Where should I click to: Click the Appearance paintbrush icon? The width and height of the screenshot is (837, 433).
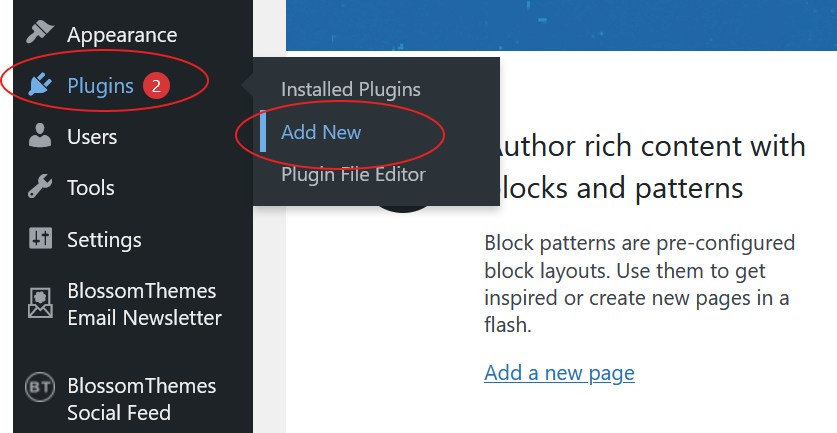pos(40,33)
